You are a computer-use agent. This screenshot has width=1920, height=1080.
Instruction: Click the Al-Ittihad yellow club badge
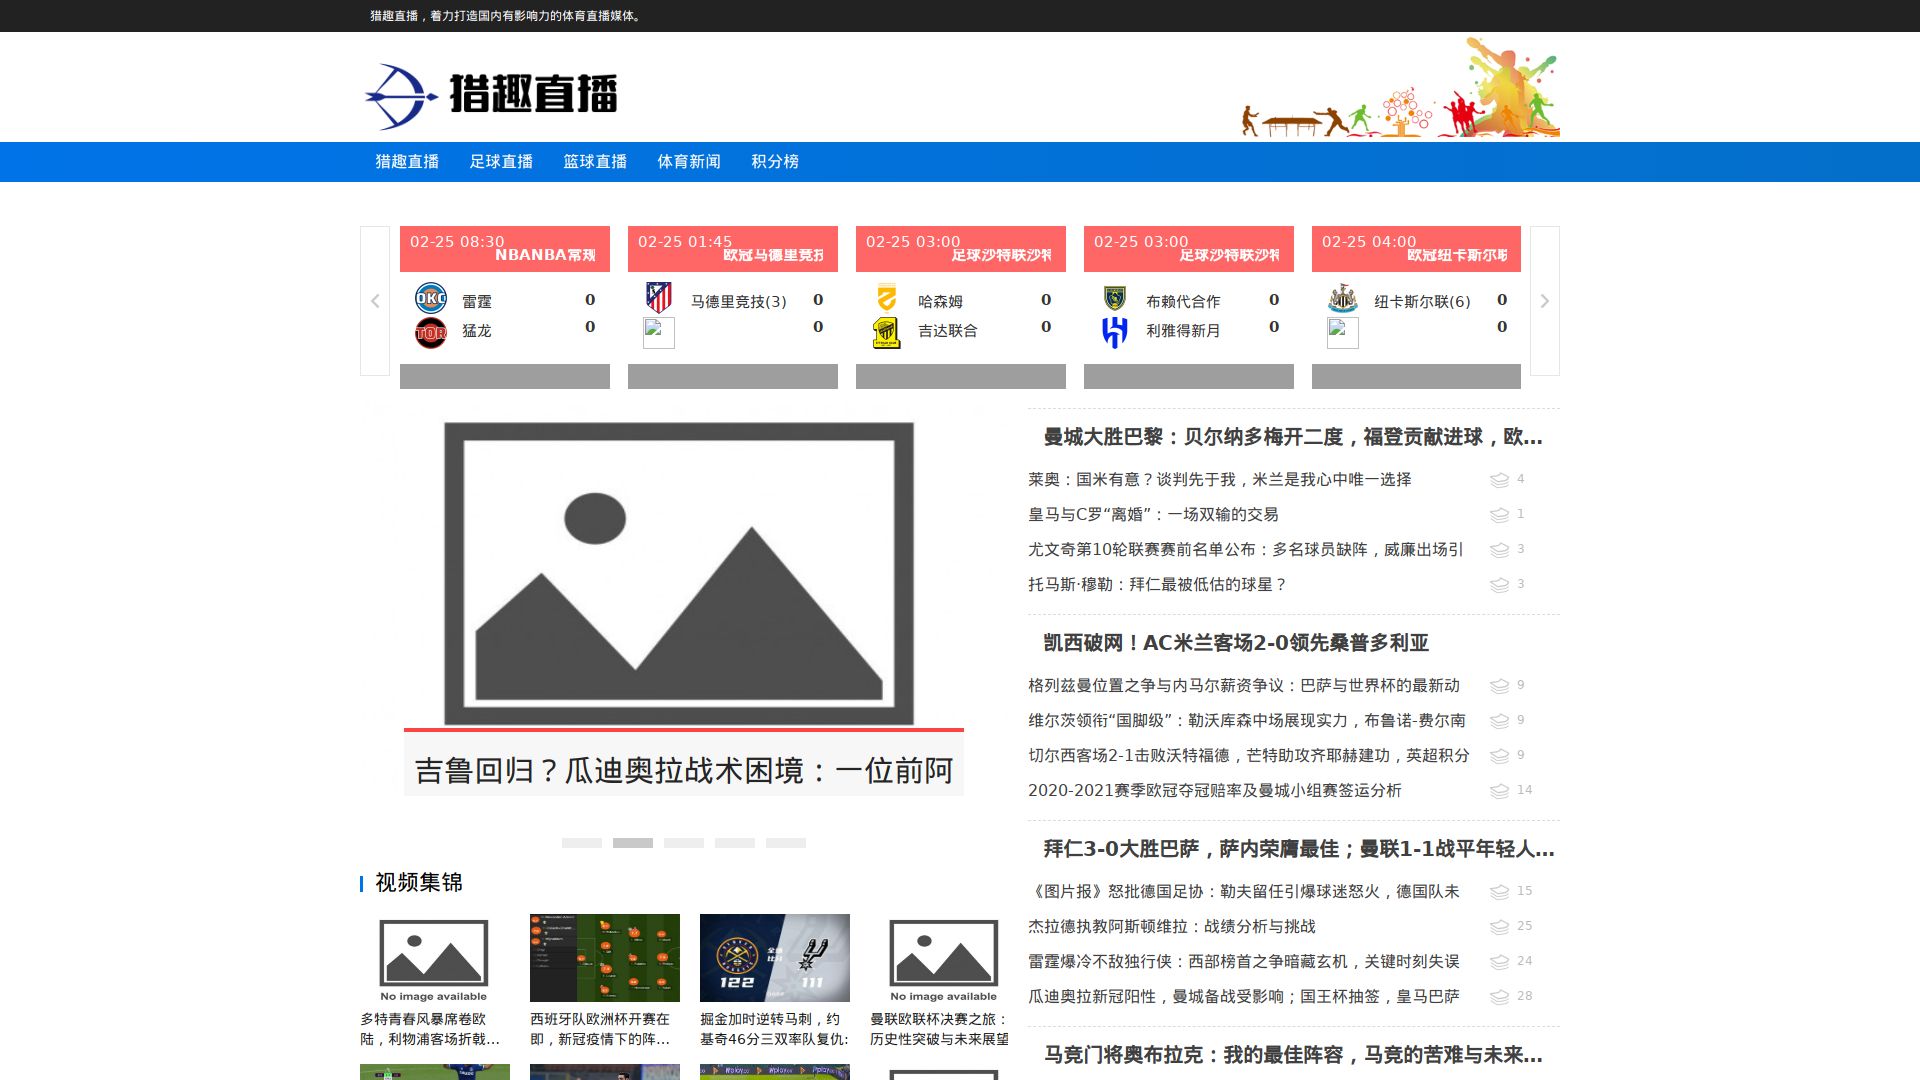[x=886, y=333]
